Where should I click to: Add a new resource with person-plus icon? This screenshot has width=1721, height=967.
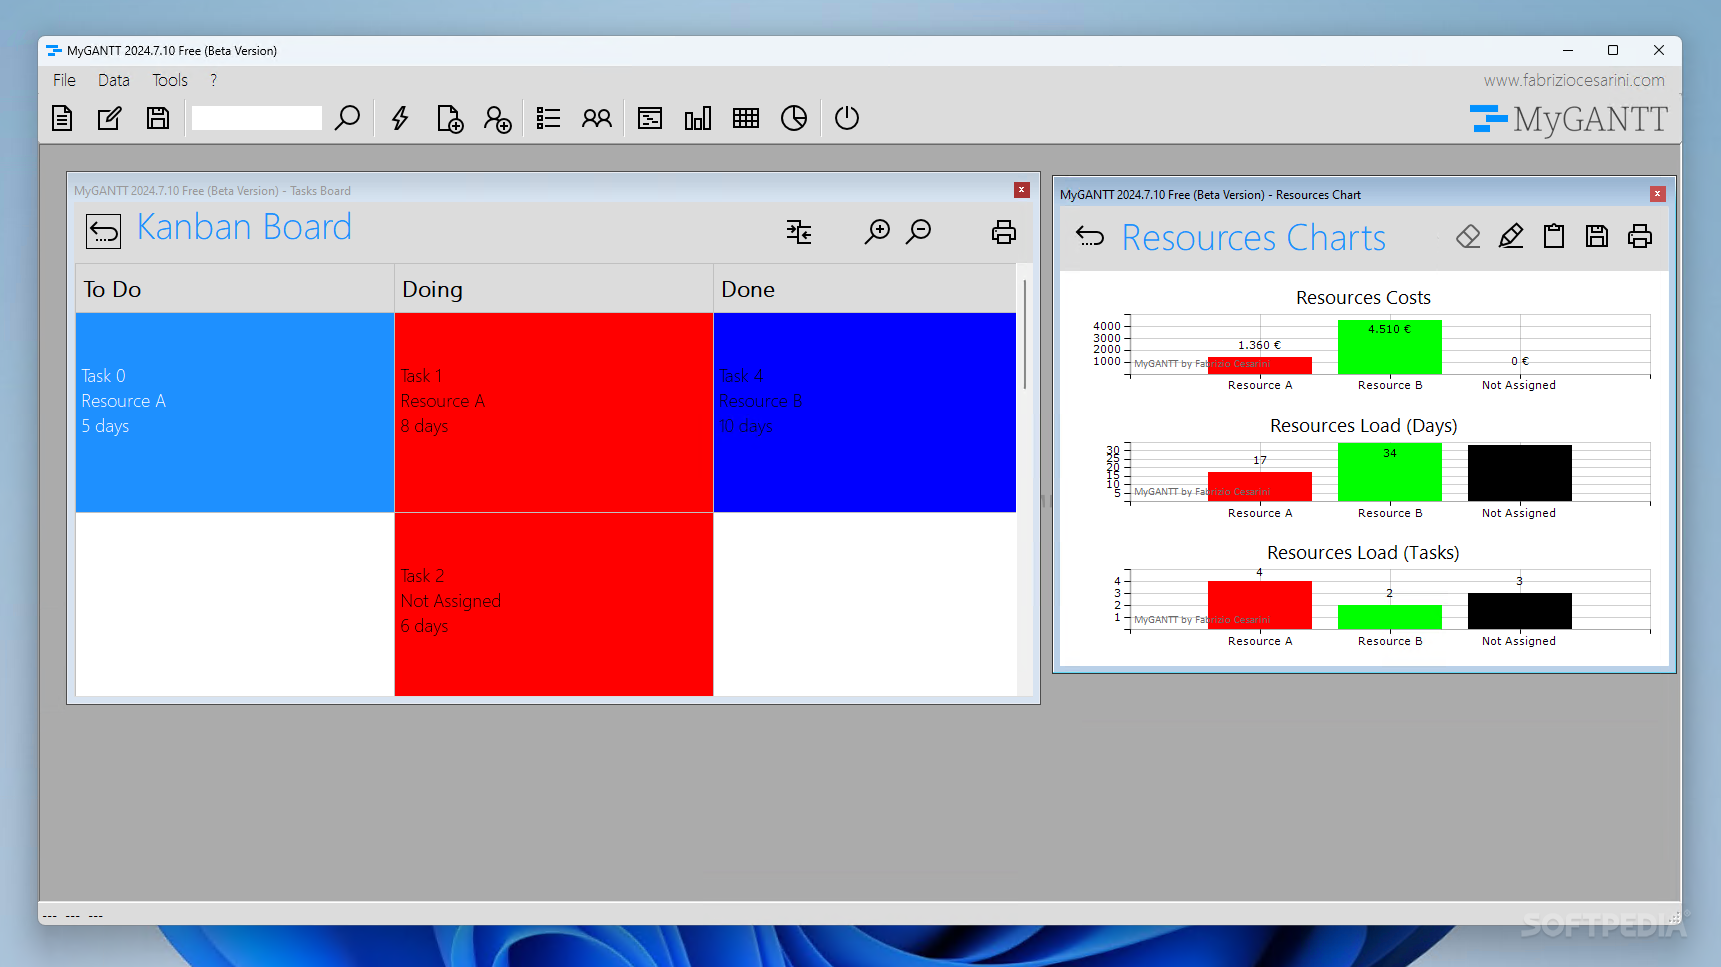497,118
